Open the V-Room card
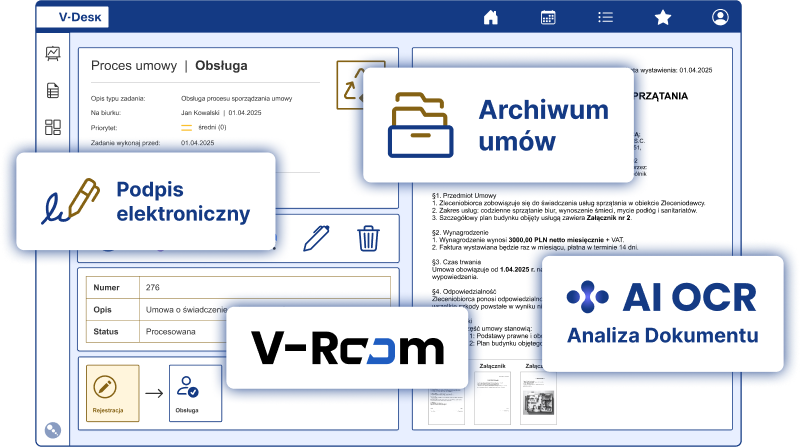The image size is (800, 447). pos(347,348)
